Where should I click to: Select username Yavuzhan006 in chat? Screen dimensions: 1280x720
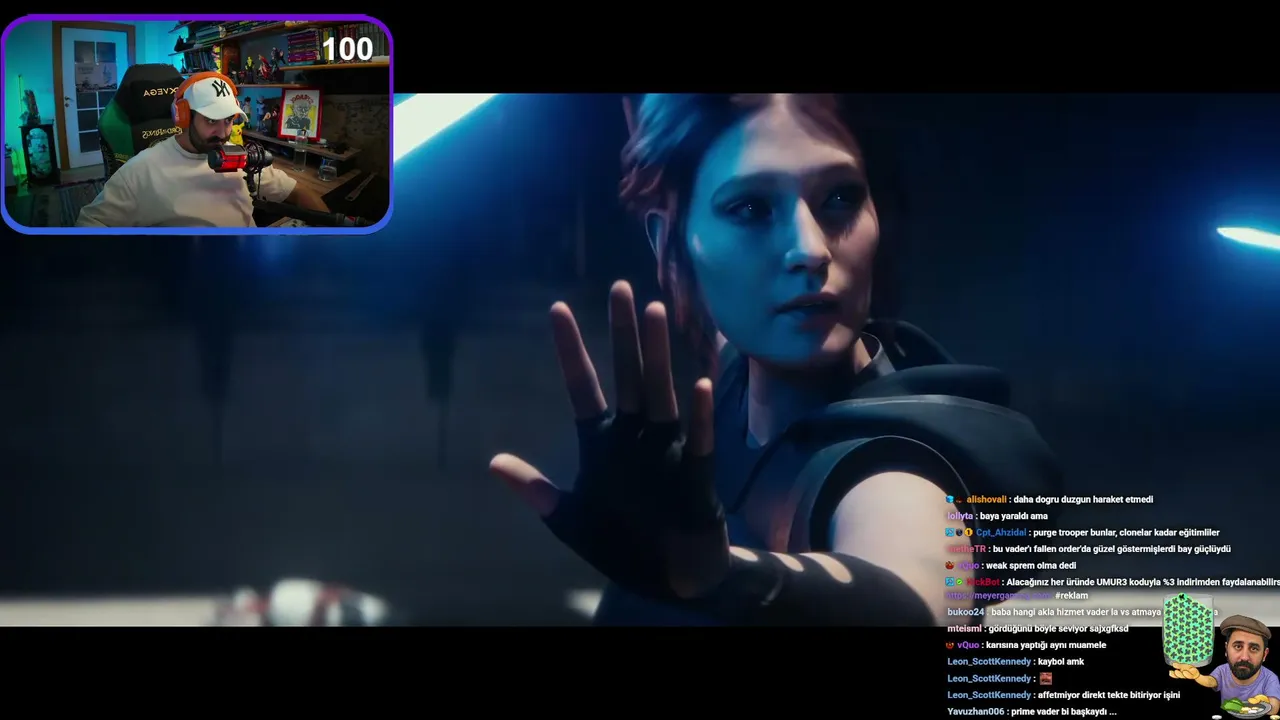point(975,712)
